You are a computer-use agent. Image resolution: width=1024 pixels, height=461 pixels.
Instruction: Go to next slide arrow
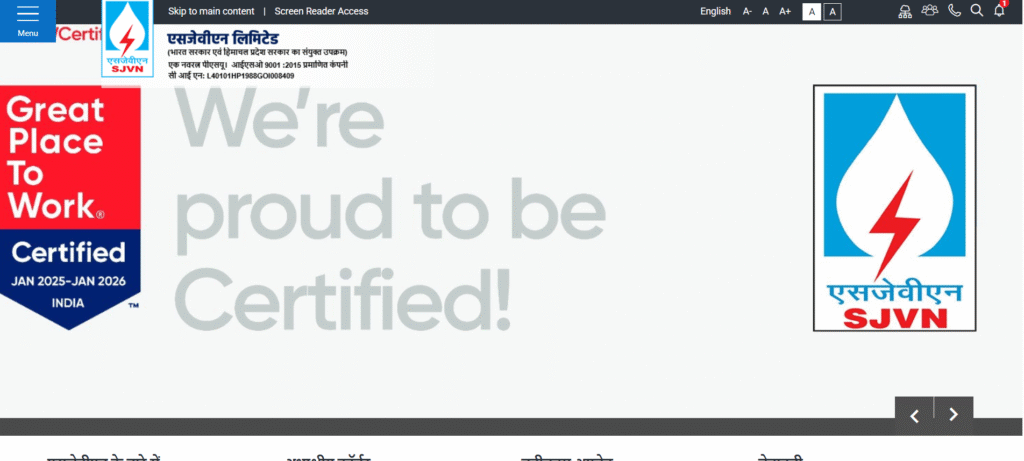coord(954,415)
